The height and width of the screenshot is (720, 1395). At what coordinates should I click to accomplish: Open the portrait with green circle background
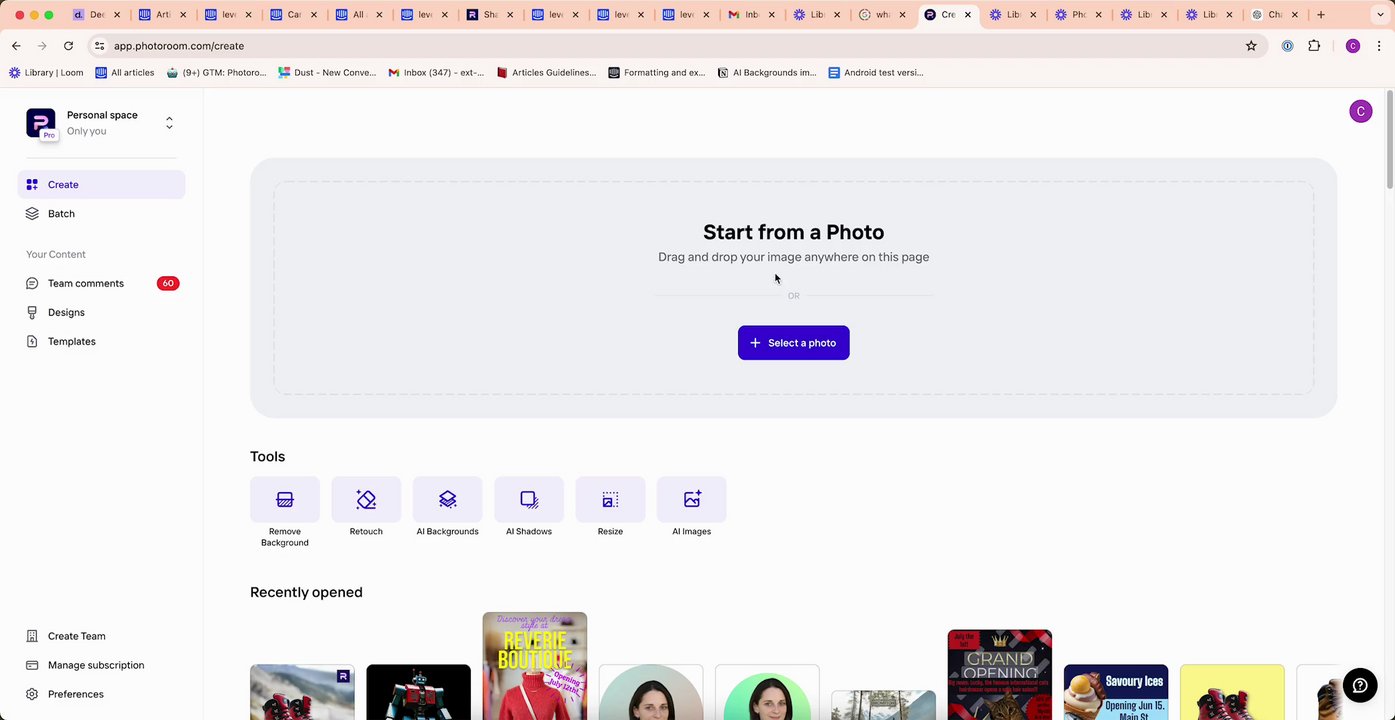tap(767, 692)
